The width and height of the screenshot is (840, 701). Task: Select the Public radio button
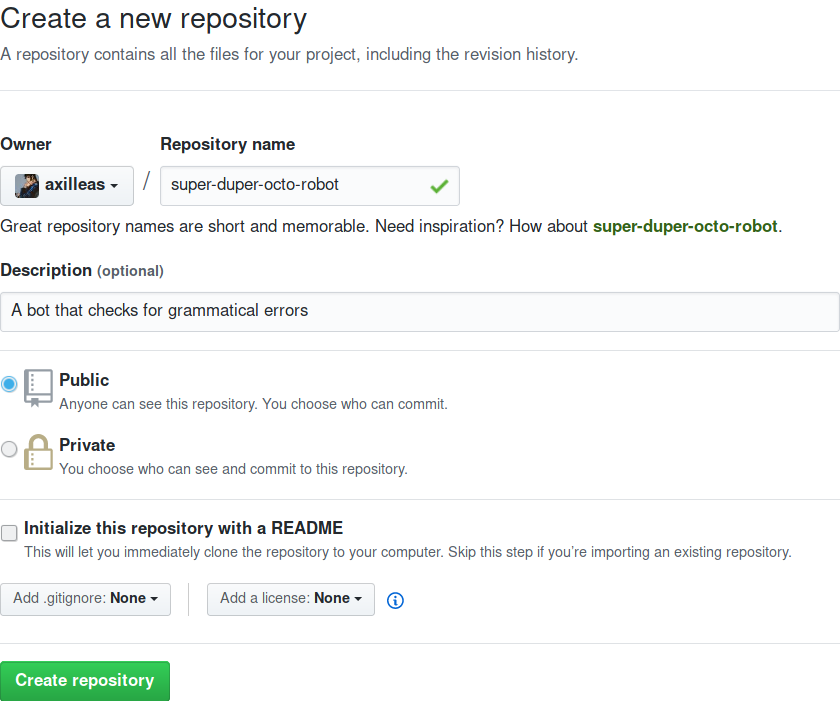10,384
